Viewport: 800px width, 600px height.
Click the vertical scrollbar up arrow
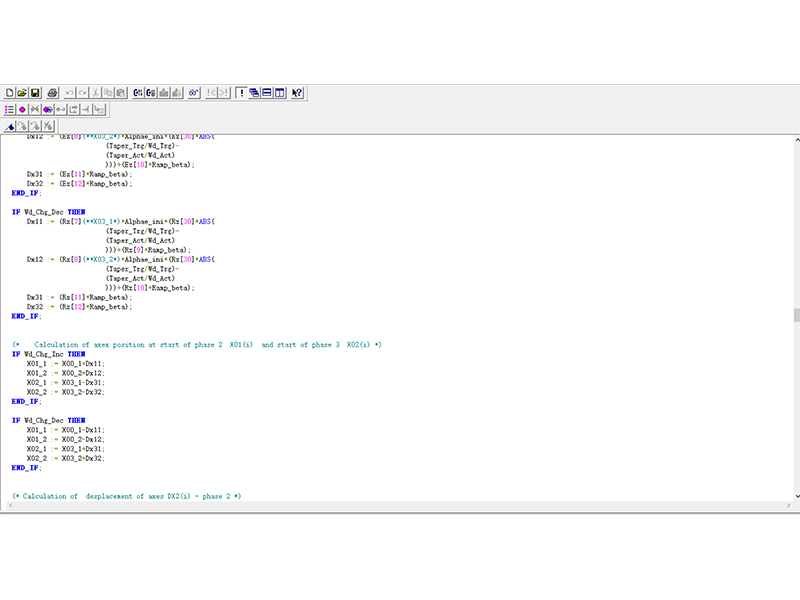click(x=796, y=139)
